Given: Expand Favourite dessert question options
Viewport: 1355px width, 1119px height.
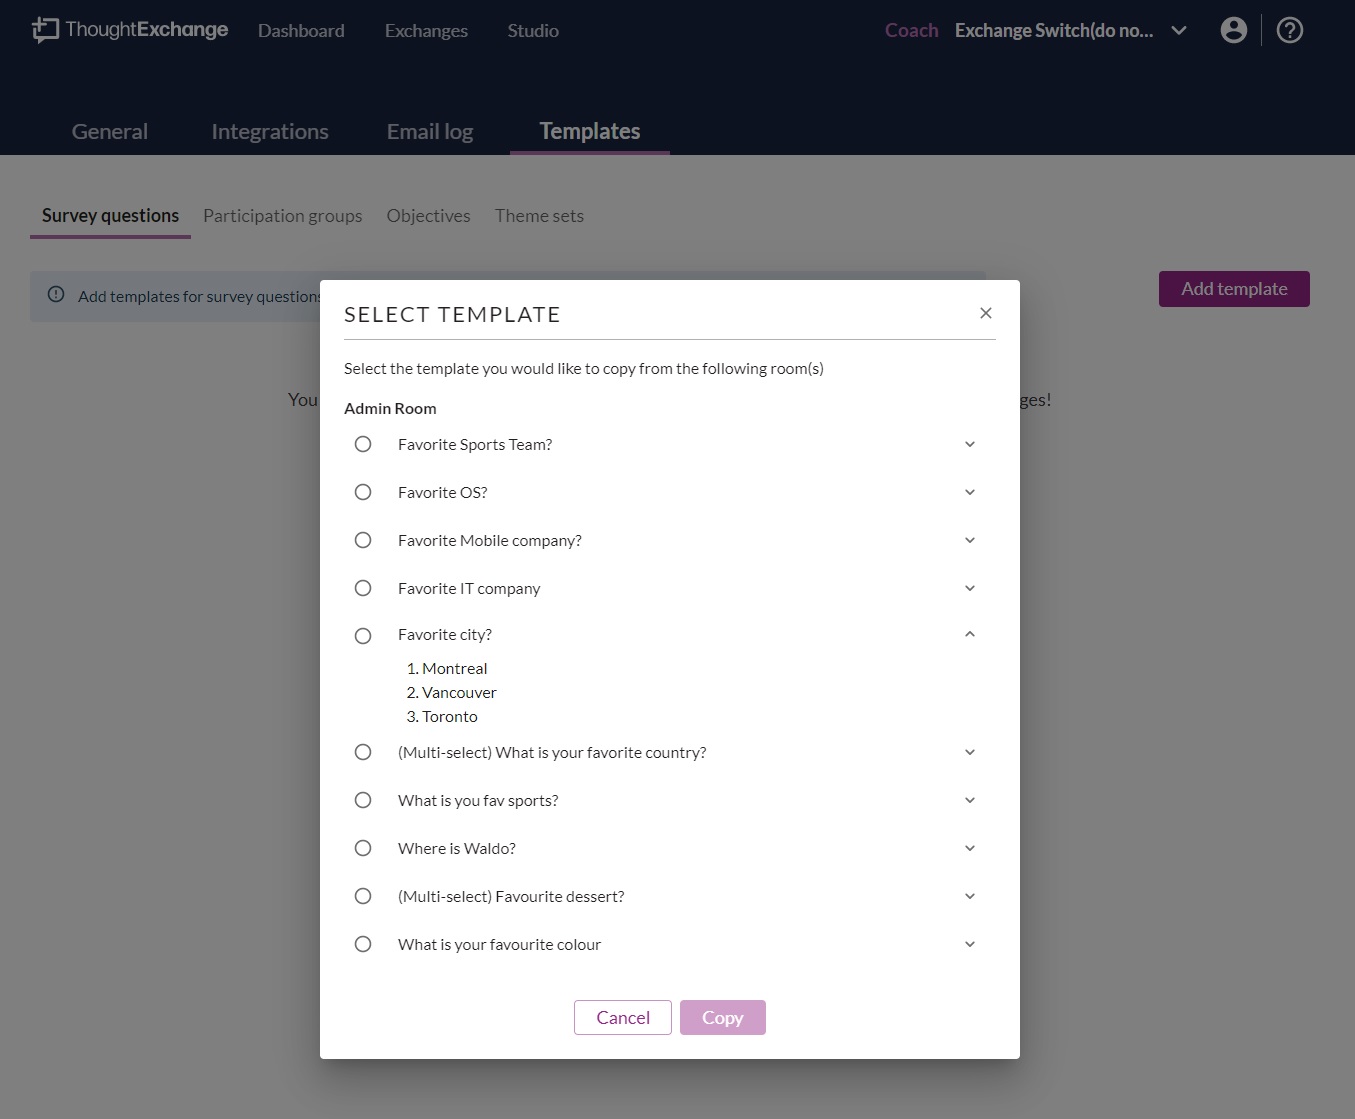Looking at the screenshot, I should click(970, 896).
